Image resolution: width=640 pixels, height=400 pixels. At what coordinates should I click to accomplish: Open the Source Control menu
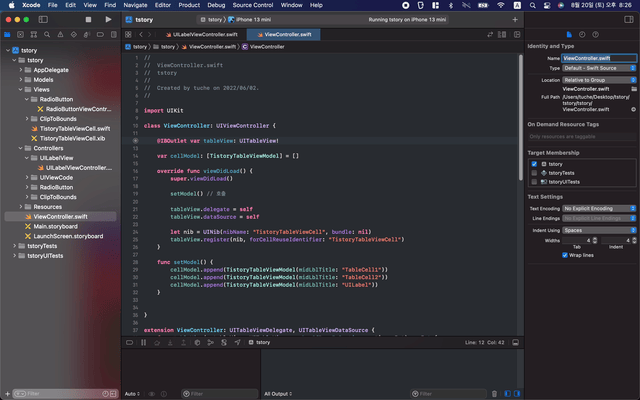pyautogui.click(x=253, y=5)
